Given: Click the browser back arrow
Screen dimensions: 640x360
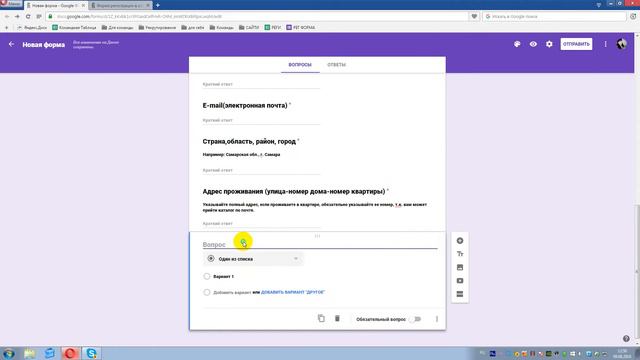Looking at the screenshot, I should click(7, 16).
